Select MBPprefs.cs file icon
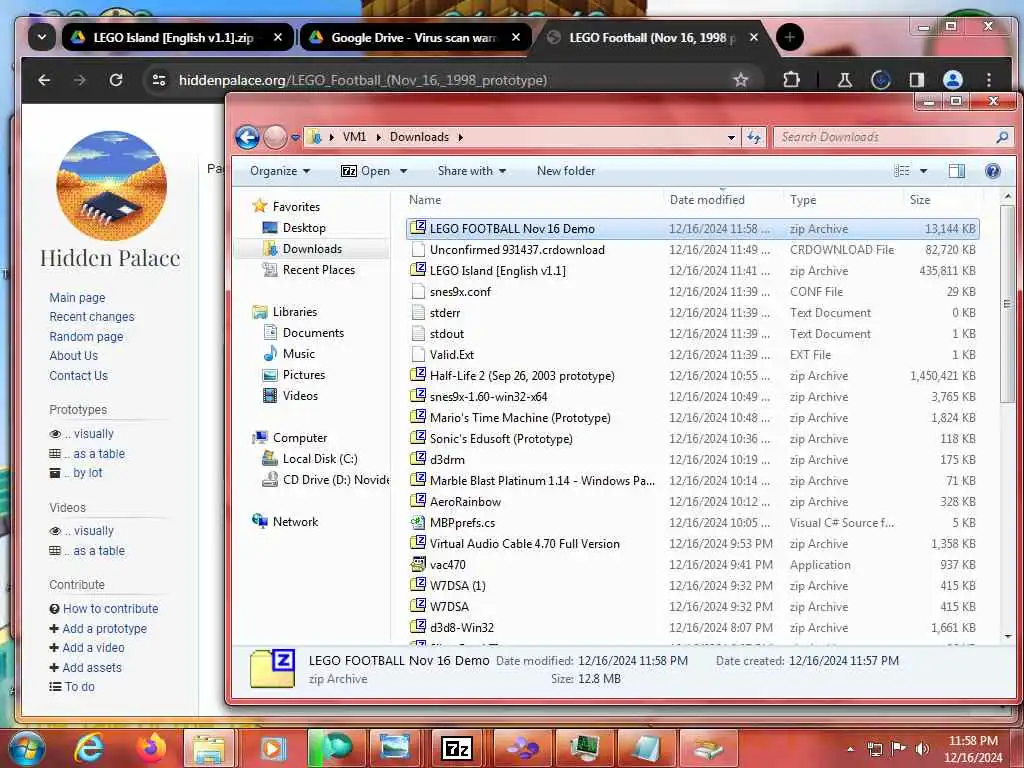This screenshot has width=1024, height=768. point(418,522)
